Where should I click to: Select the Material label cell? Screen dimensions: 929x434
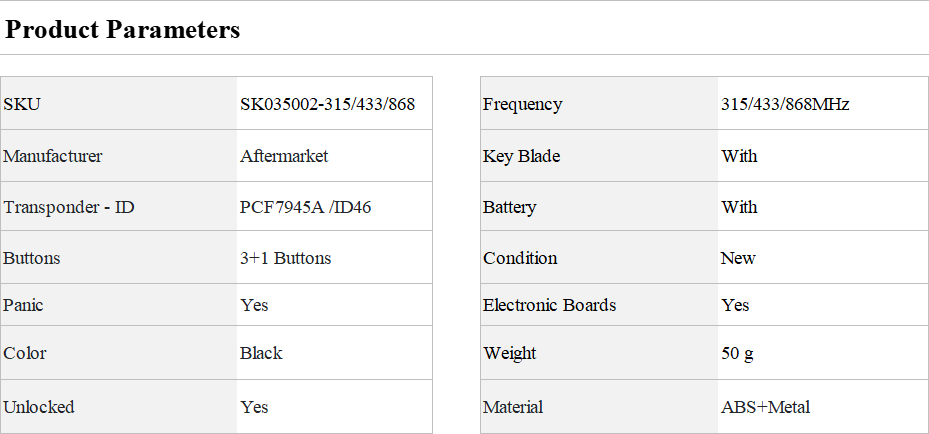click(599, 407)
